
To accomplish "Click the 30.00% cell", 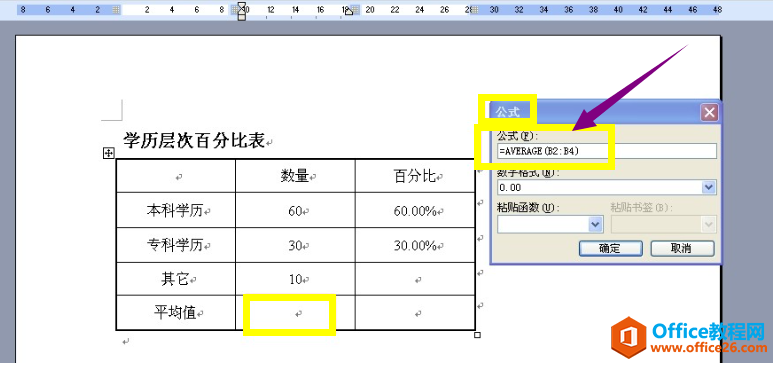I will click(x=415, y=245).
